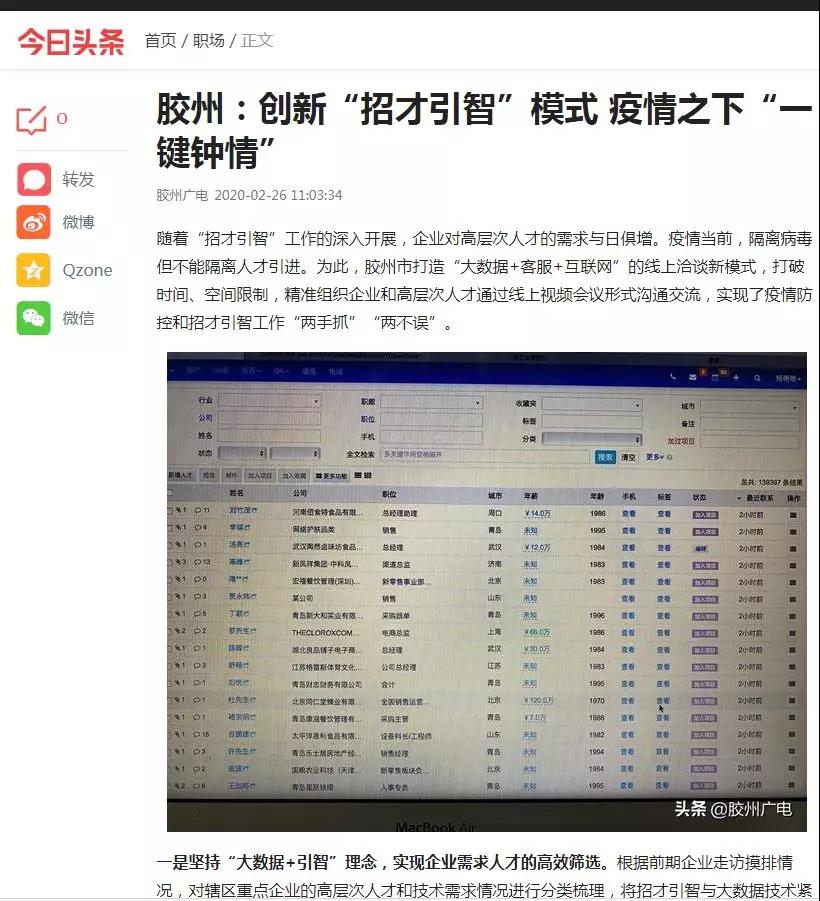This screenshot has width=820, height=901.
Task: Click the Qzone share text label
Action: [x=87, y=270]
